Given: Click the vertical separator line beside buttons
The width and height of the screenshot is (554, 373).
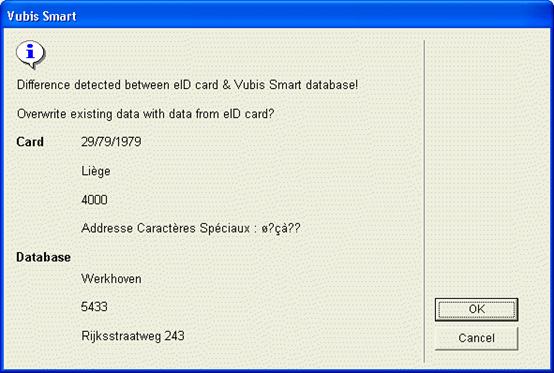Looking at the screenshot, I should tap(424, 201).
